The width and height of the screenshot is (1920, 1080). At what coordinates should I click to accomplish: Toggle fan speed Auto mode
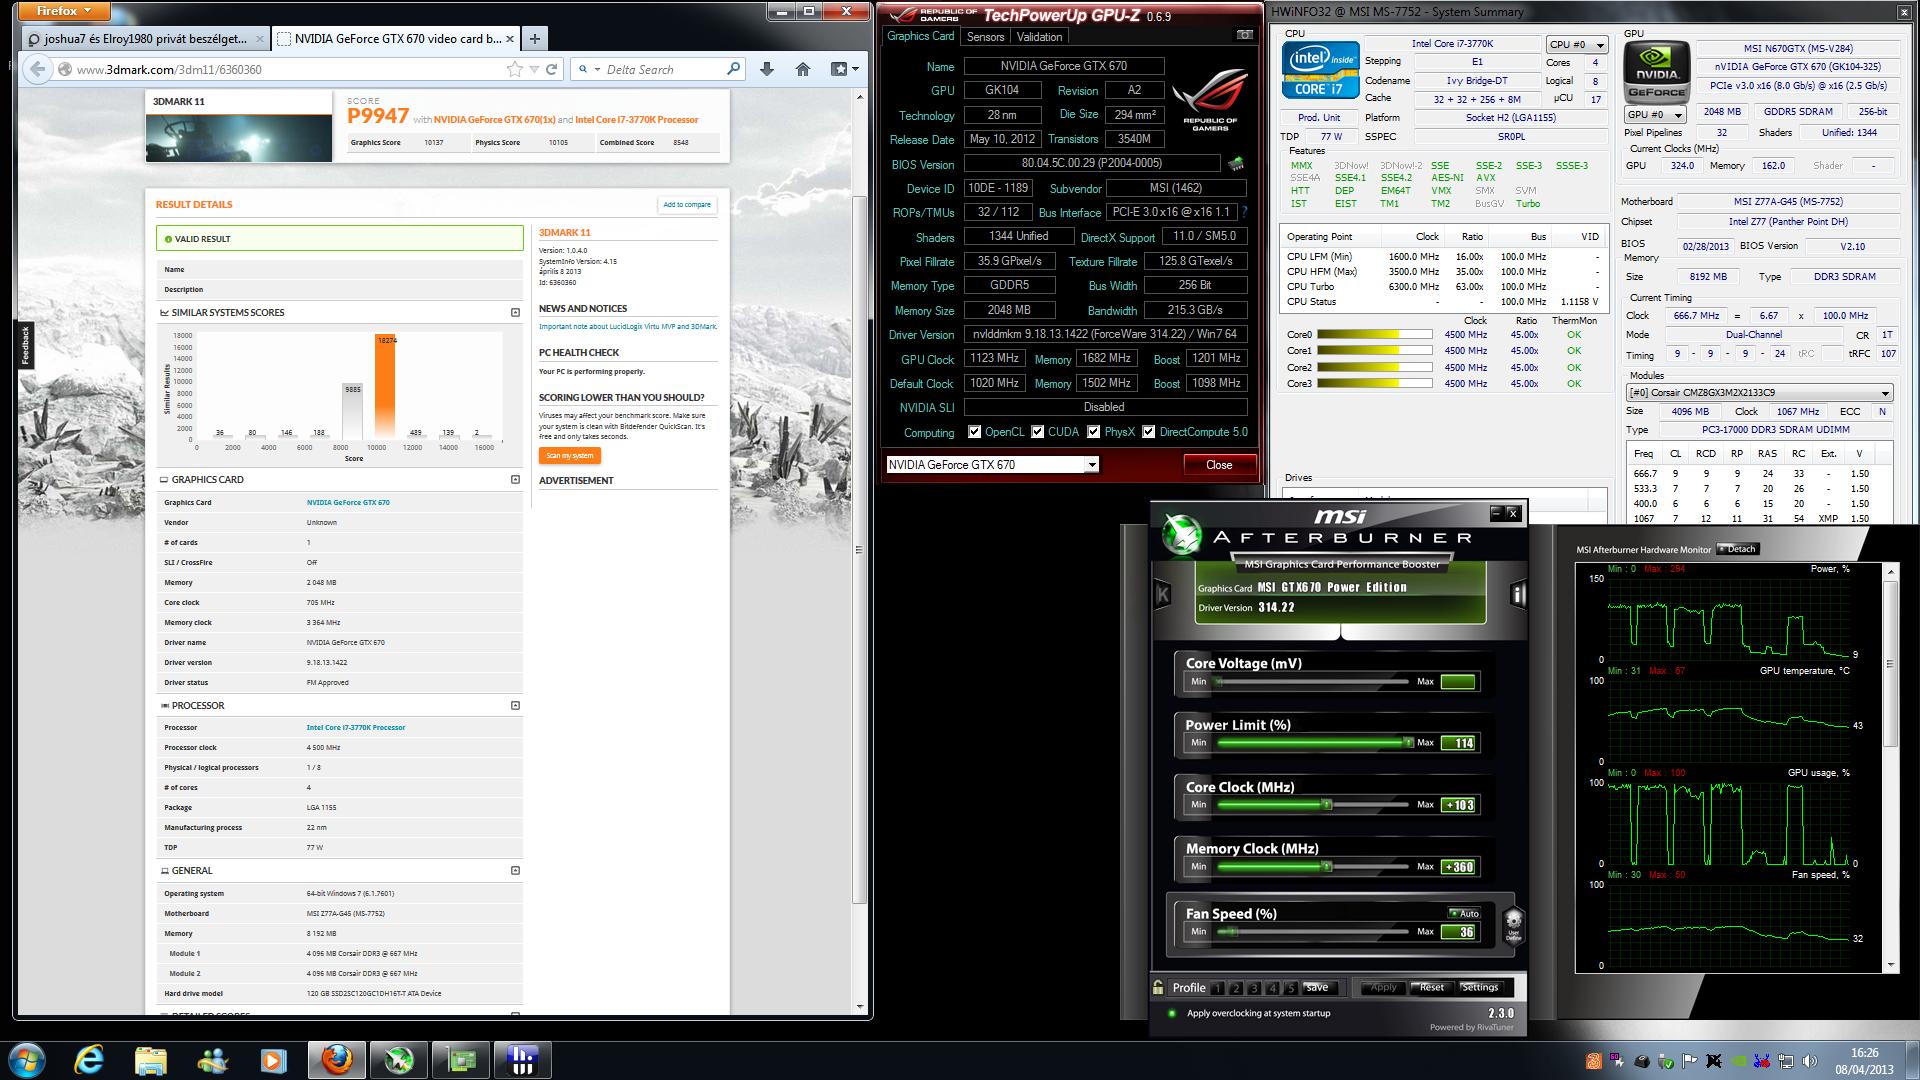[x=1463, y=913]
